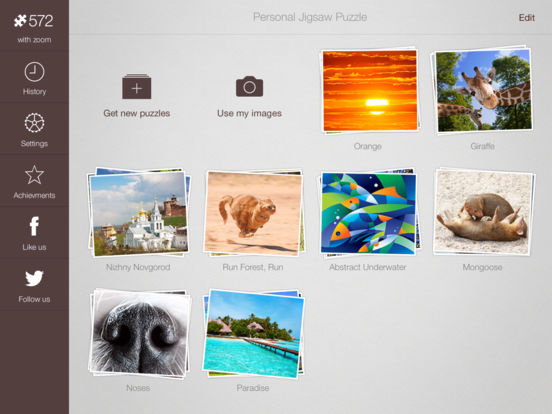552x414 pixels.
Task: Open the History clock icon
Action: click(x=34, y=72)
